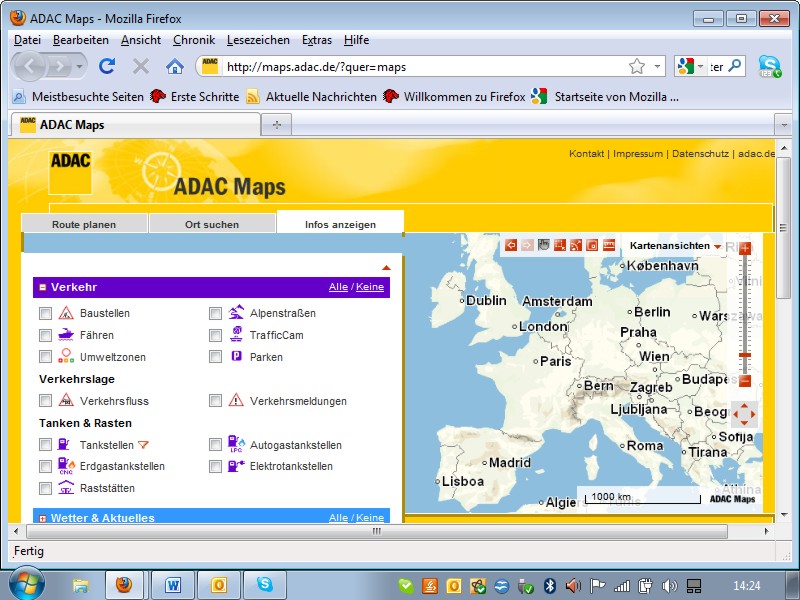The height and width of the screenshot is (600, 800).
Task: Click the Elektrotankstellen plug pump icon
Action: 236,466
